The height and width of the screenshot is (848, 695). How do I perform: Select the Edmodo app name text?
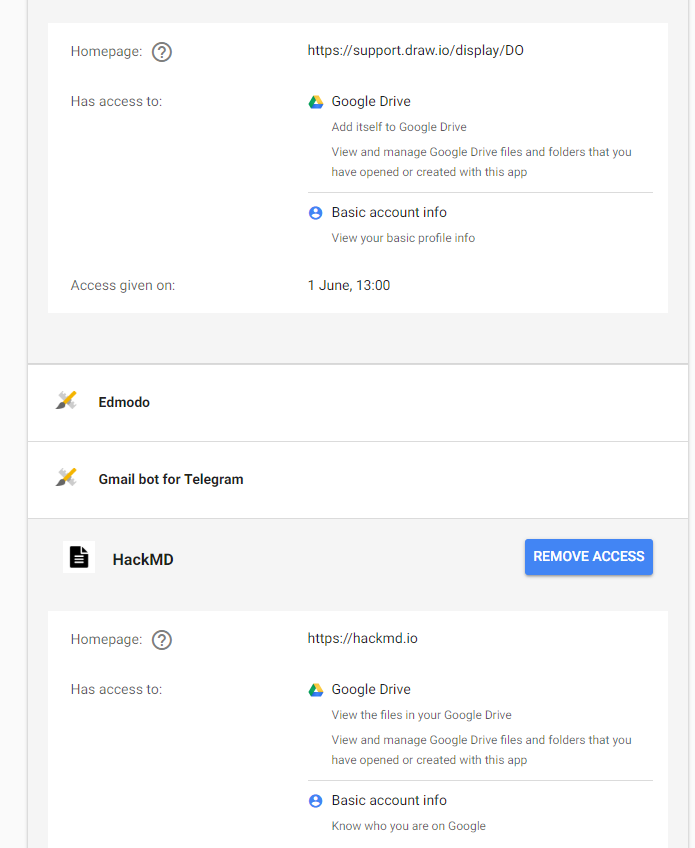point(123,401)
